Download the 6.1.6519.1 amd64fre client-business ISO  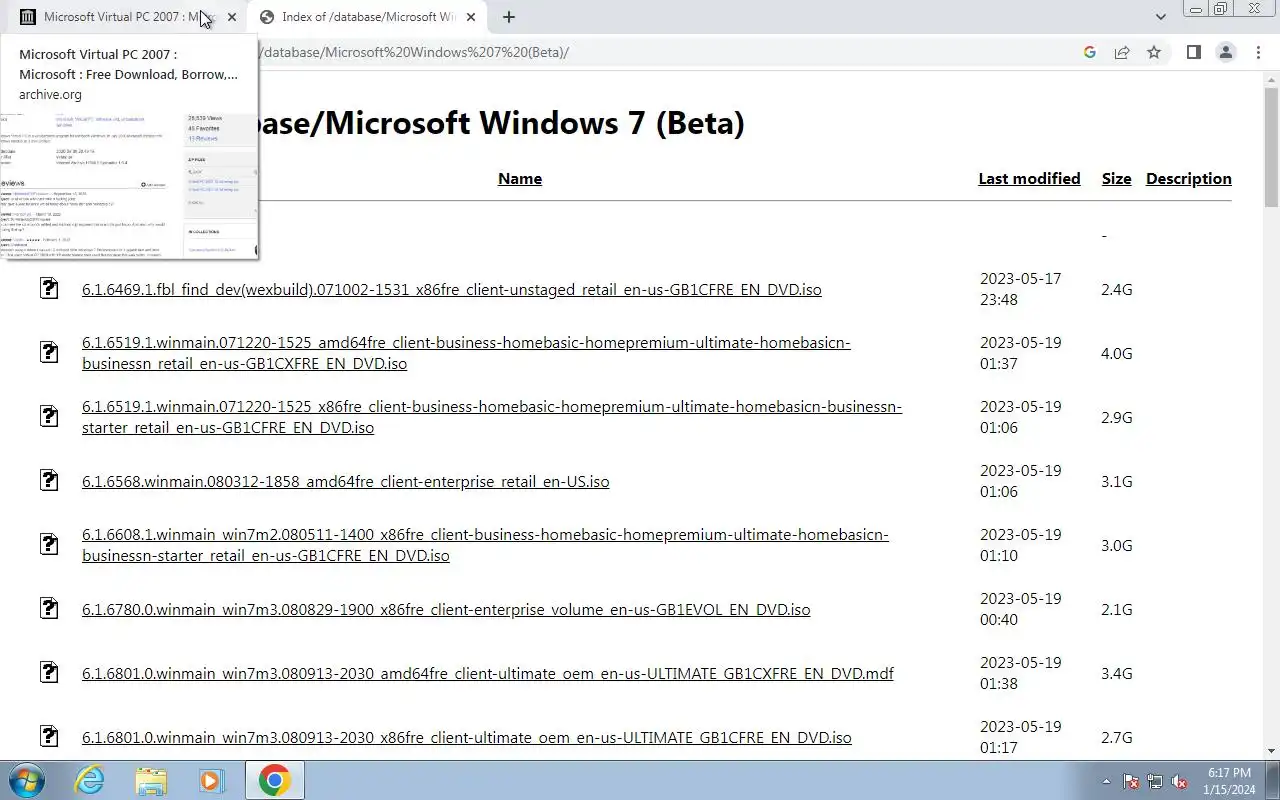[466, 353]
